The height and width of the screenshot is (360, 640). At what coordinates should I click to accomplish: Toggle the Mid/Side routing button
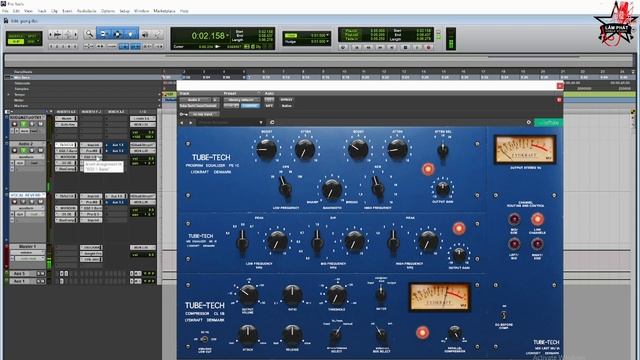(x=514, y=220)
